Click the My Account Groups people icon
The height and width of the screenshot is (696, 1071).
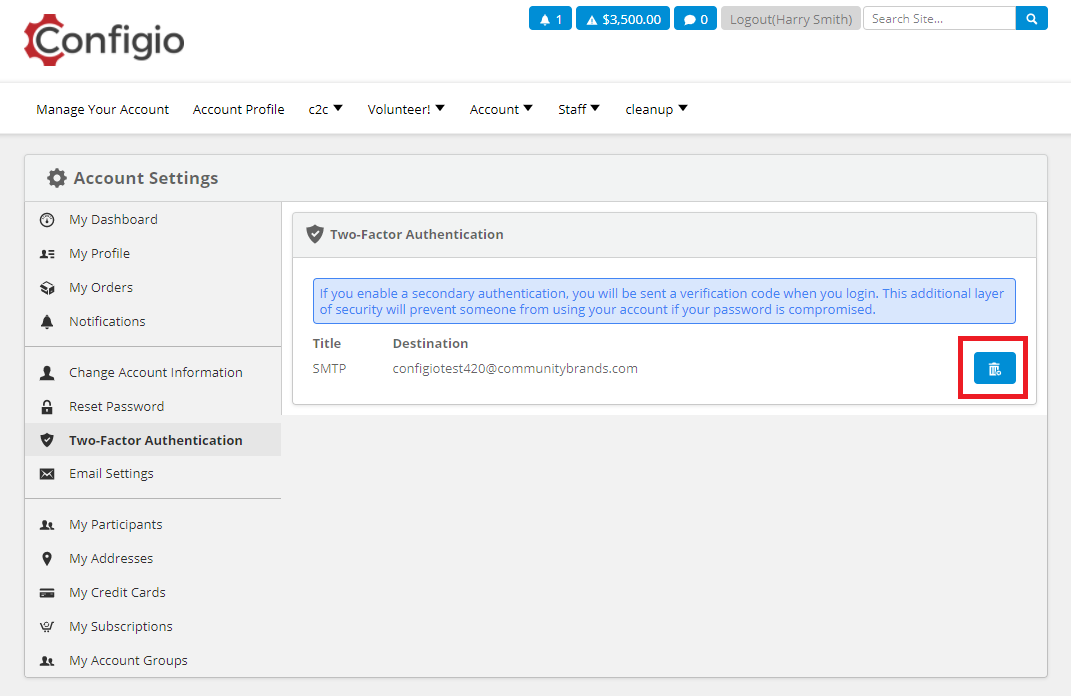coord(47,661)
